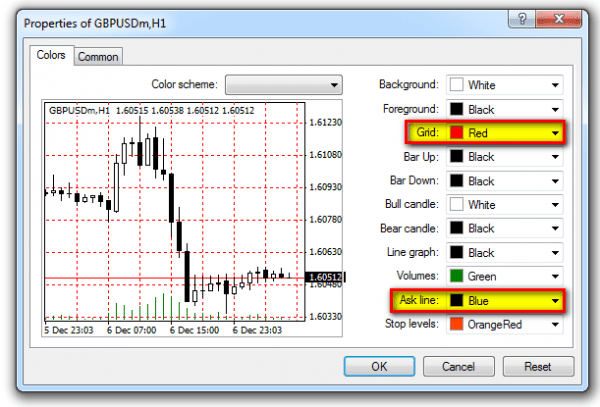This screenshot has width=600, height=407.
Task: Close the Properties dialog window
Action: pyautogui.click(x=559, y=18)
